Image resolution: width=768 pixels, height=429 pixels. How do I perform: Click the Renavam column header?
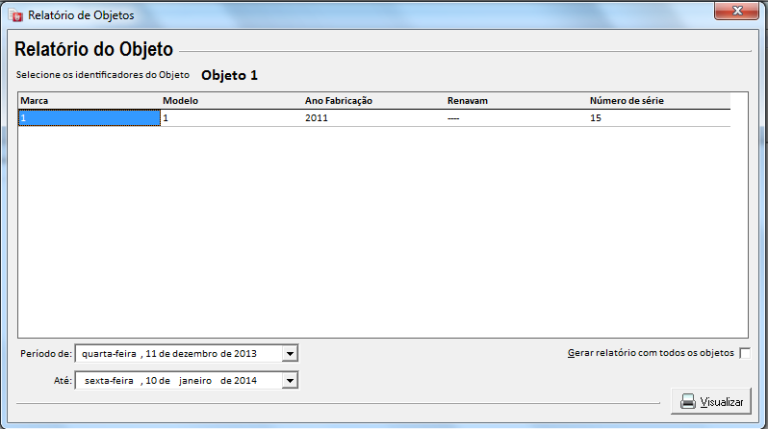tap(466, 101)
